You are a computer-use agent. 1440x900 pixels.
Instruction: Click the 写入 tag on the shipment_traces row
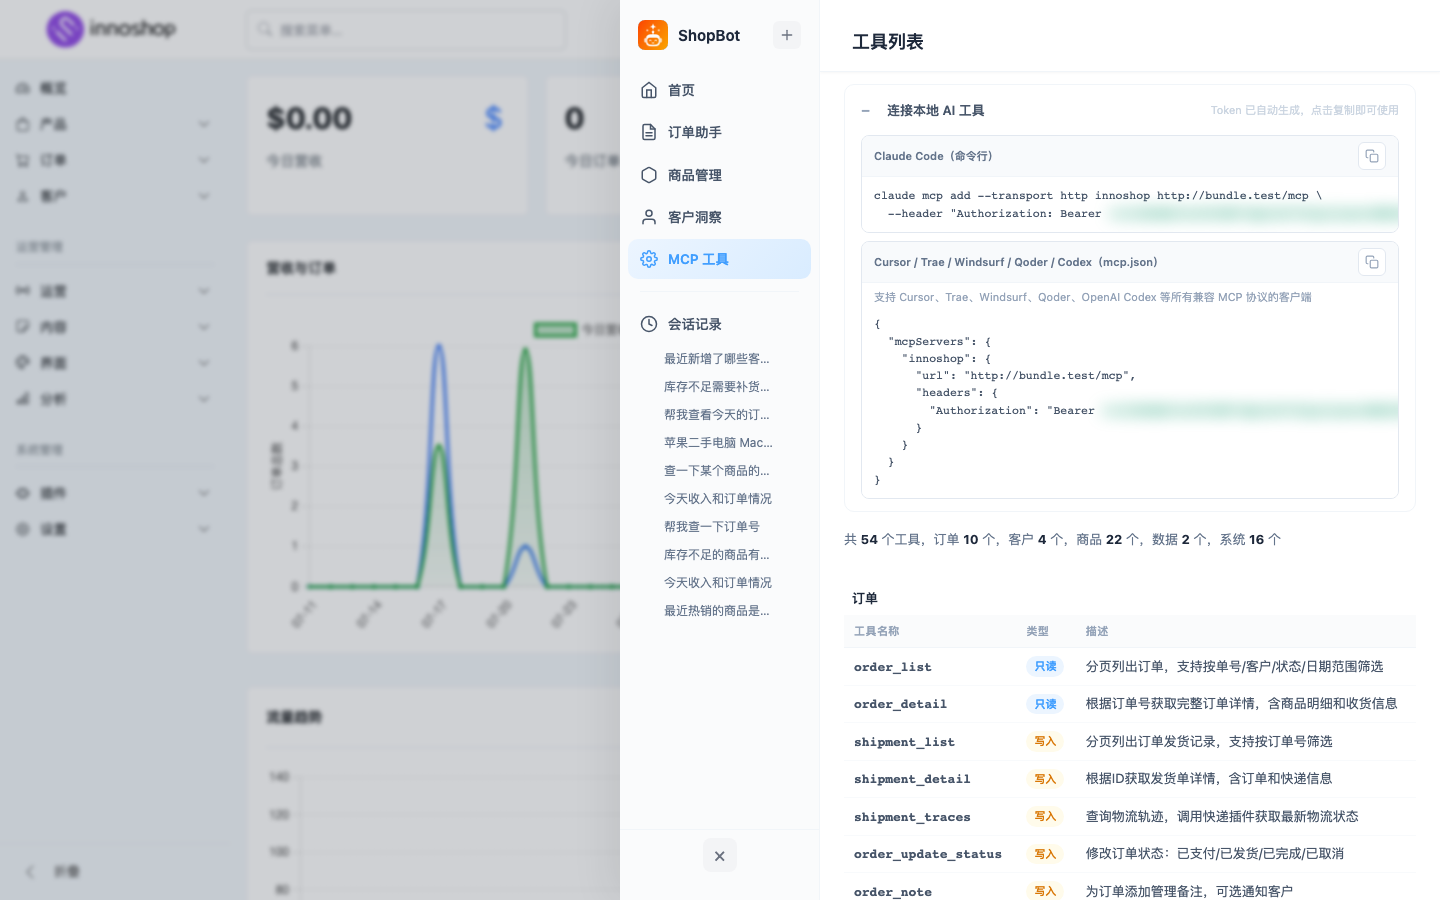(x=1045, y=817)
